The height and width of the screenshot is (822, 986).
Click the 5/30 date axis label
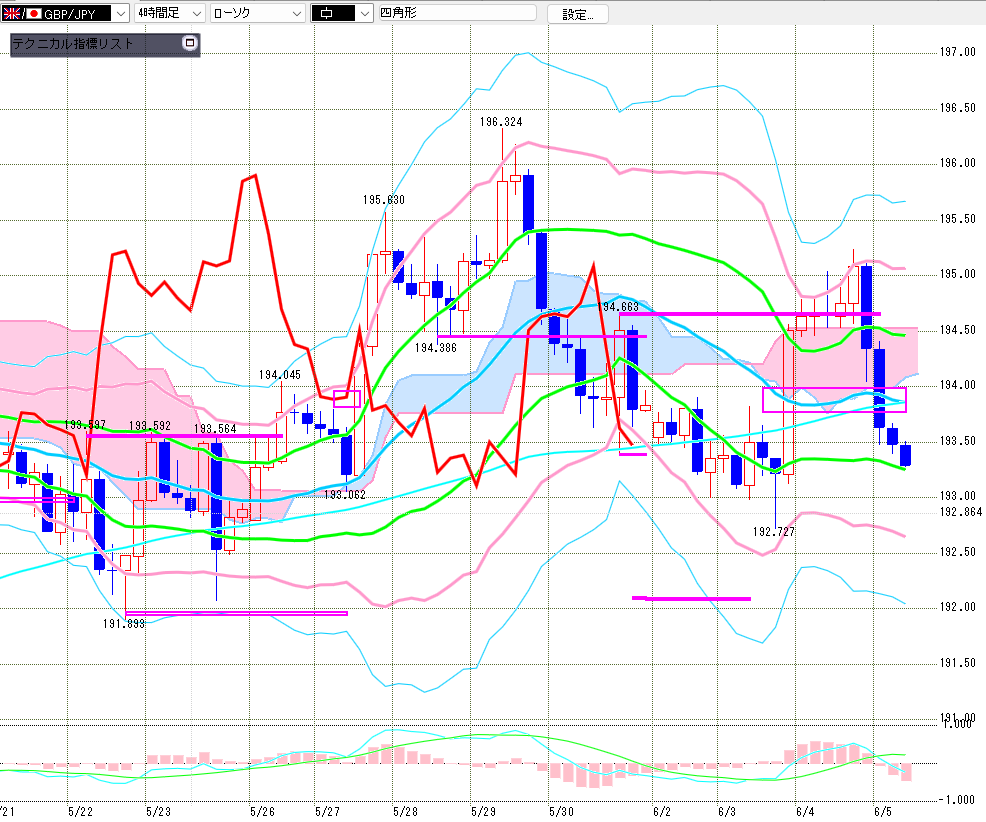pyautogui.click(x=562, y=811)
